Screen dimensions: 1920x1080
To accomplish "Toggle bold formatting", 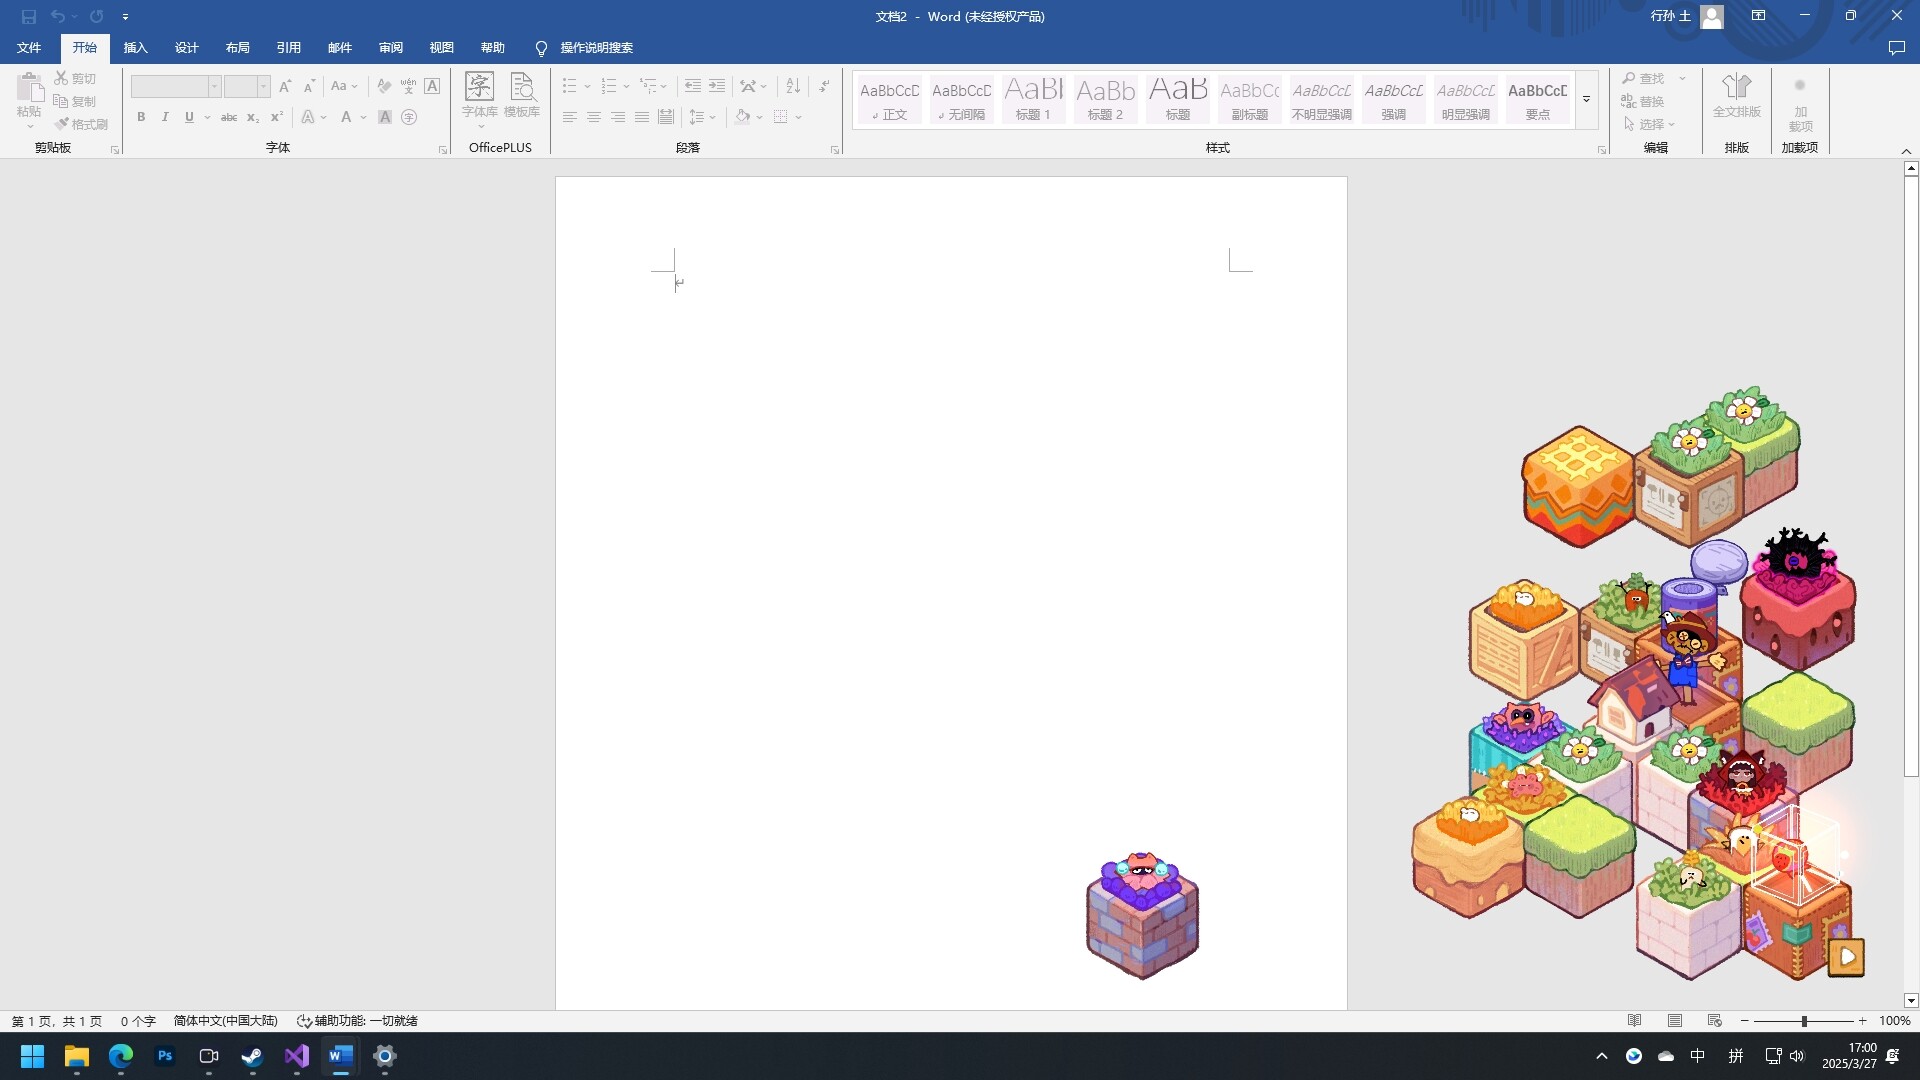I will tap(141, 117).
